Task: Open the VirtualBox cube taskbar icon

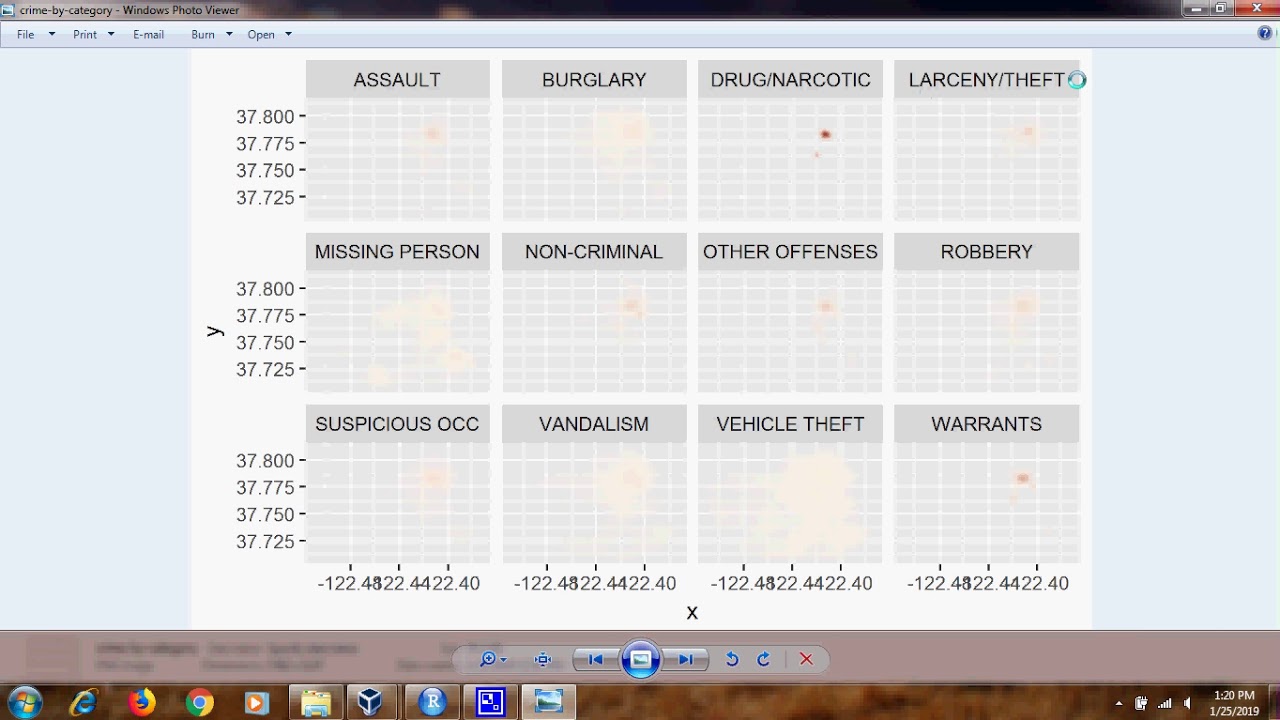Action: pyautogui.click(x=371, y=703)
